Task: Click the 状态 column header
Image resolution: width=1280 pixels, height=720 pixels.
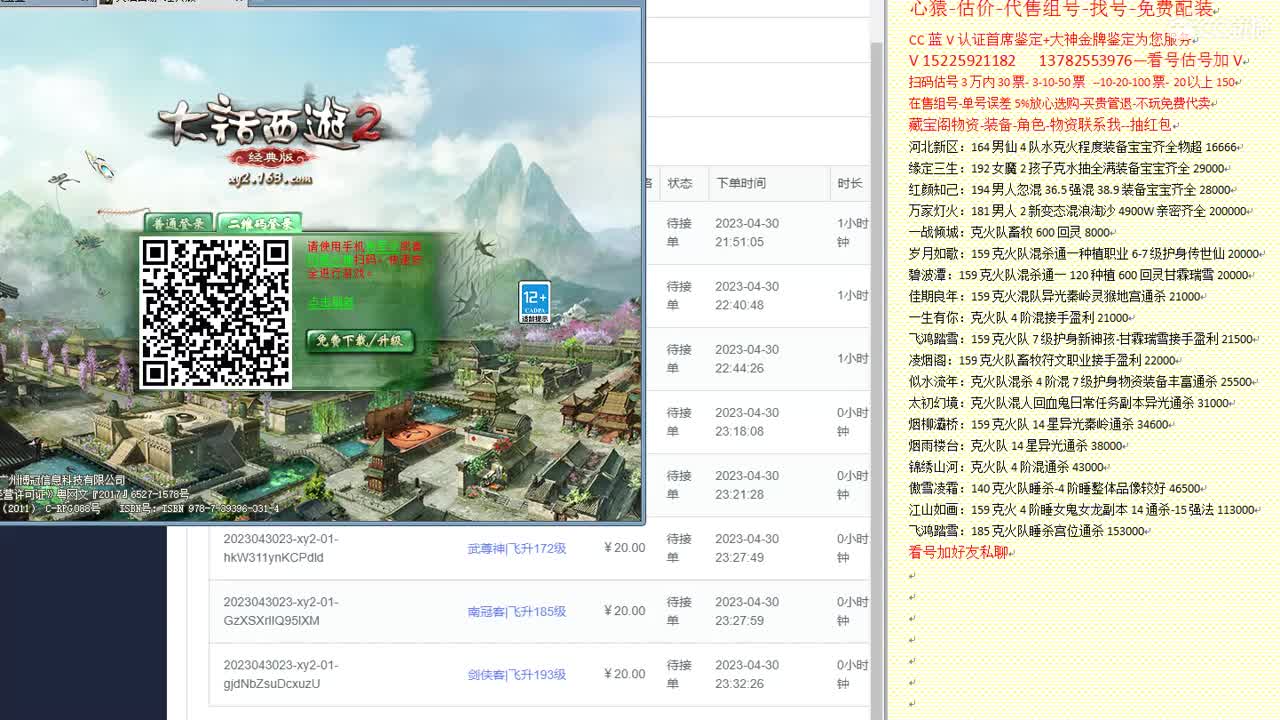Action: [680, 183]
